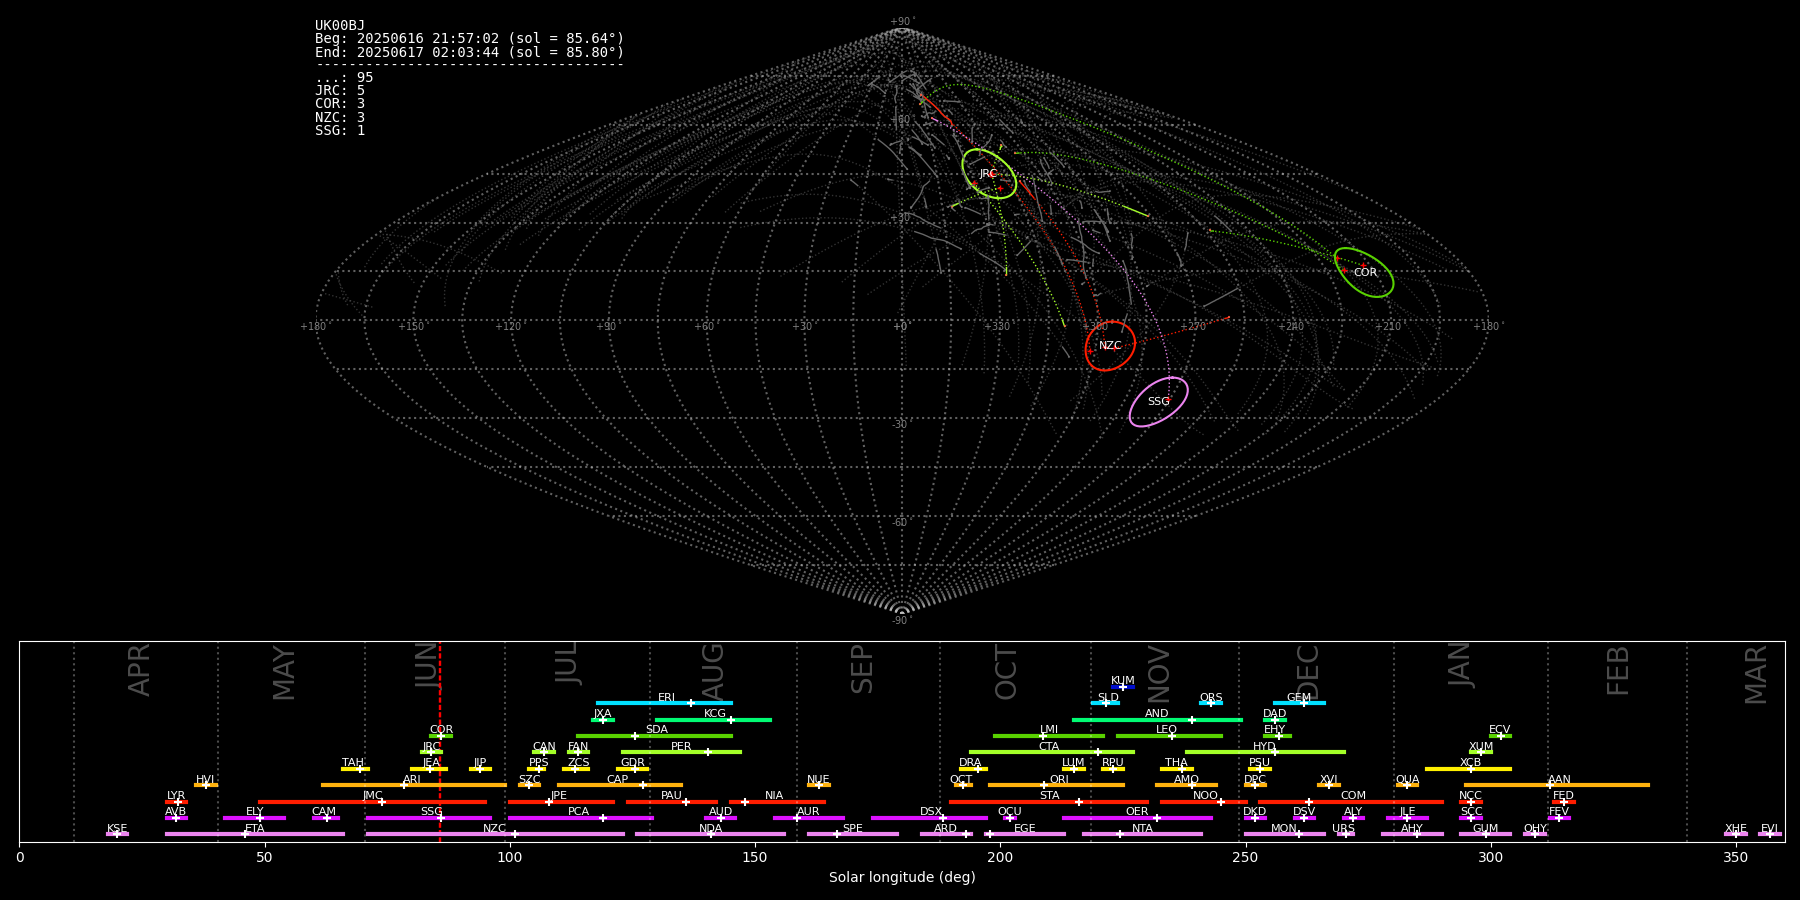
Task: Click the CTA shower bar in the timeline
Action: point(1052,752)
